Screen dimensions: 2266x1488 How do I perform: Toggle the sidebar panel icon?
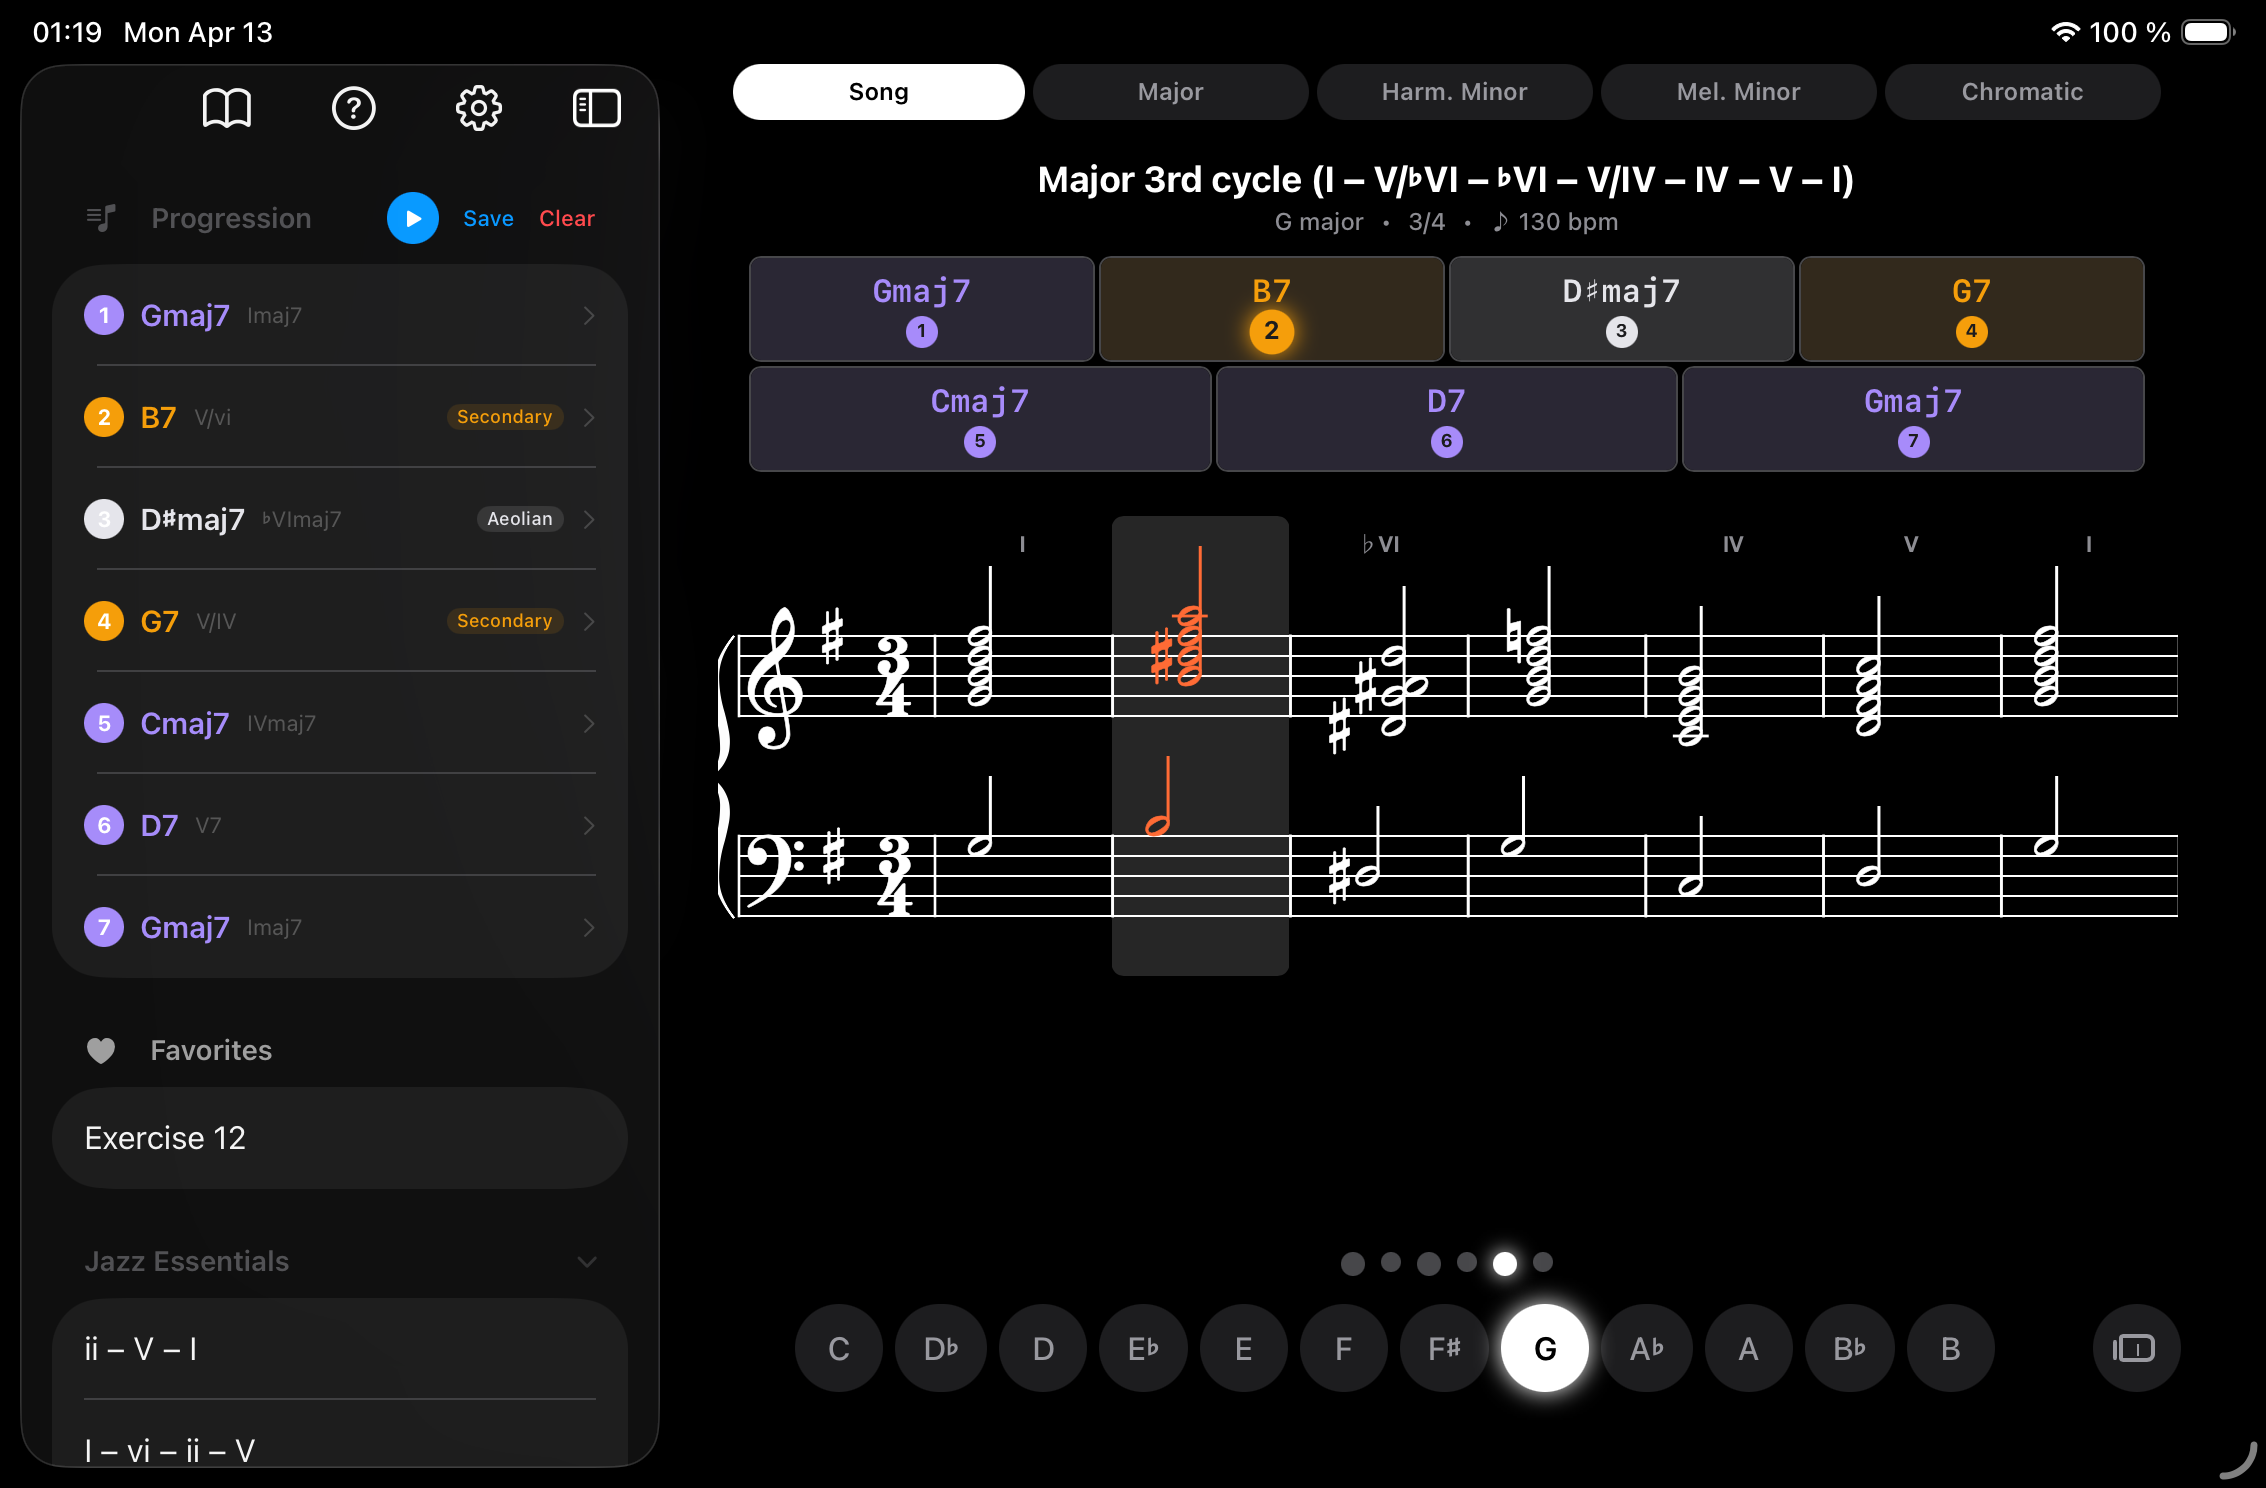(x=597, y=108)
